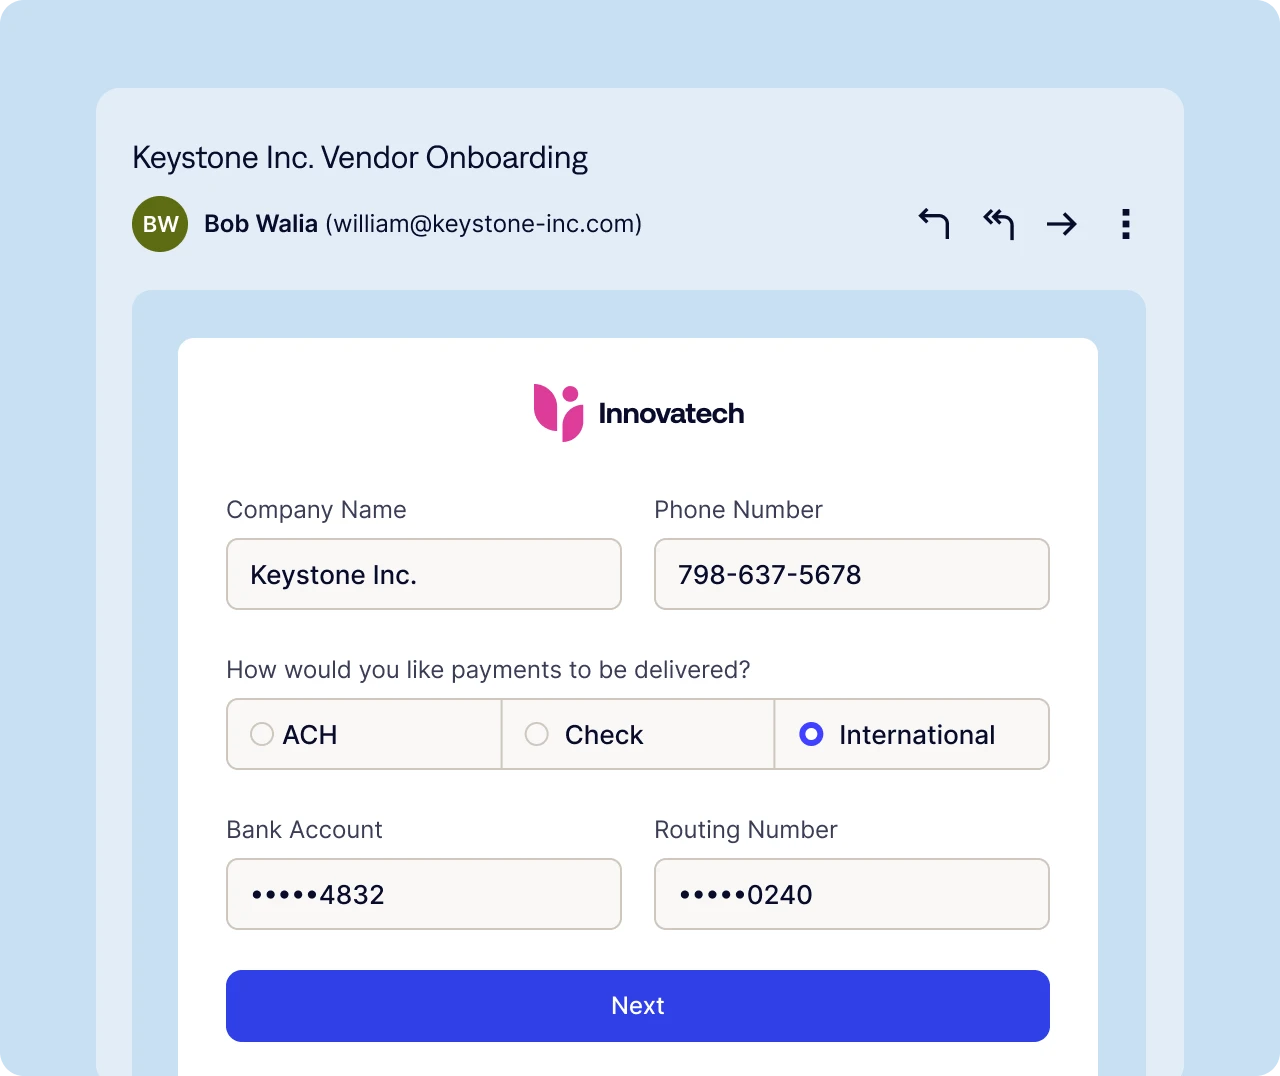Click the pink Innovatech logo
Viewport: 1280px width, 1076px height.
point(558,413)
